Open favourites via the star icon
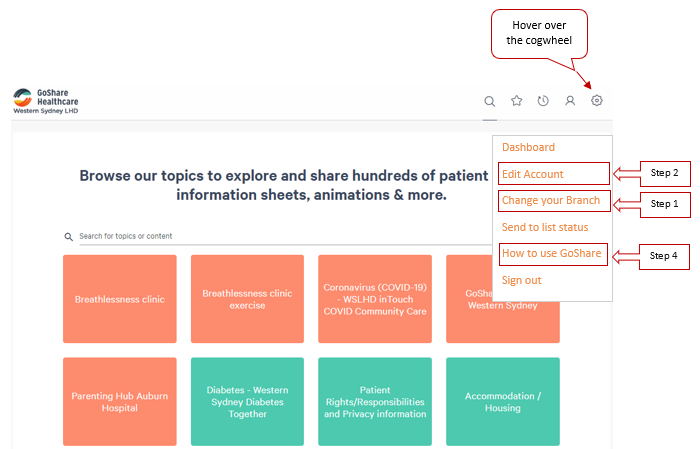This screenshot has width=700, height=449. point(517,101)
